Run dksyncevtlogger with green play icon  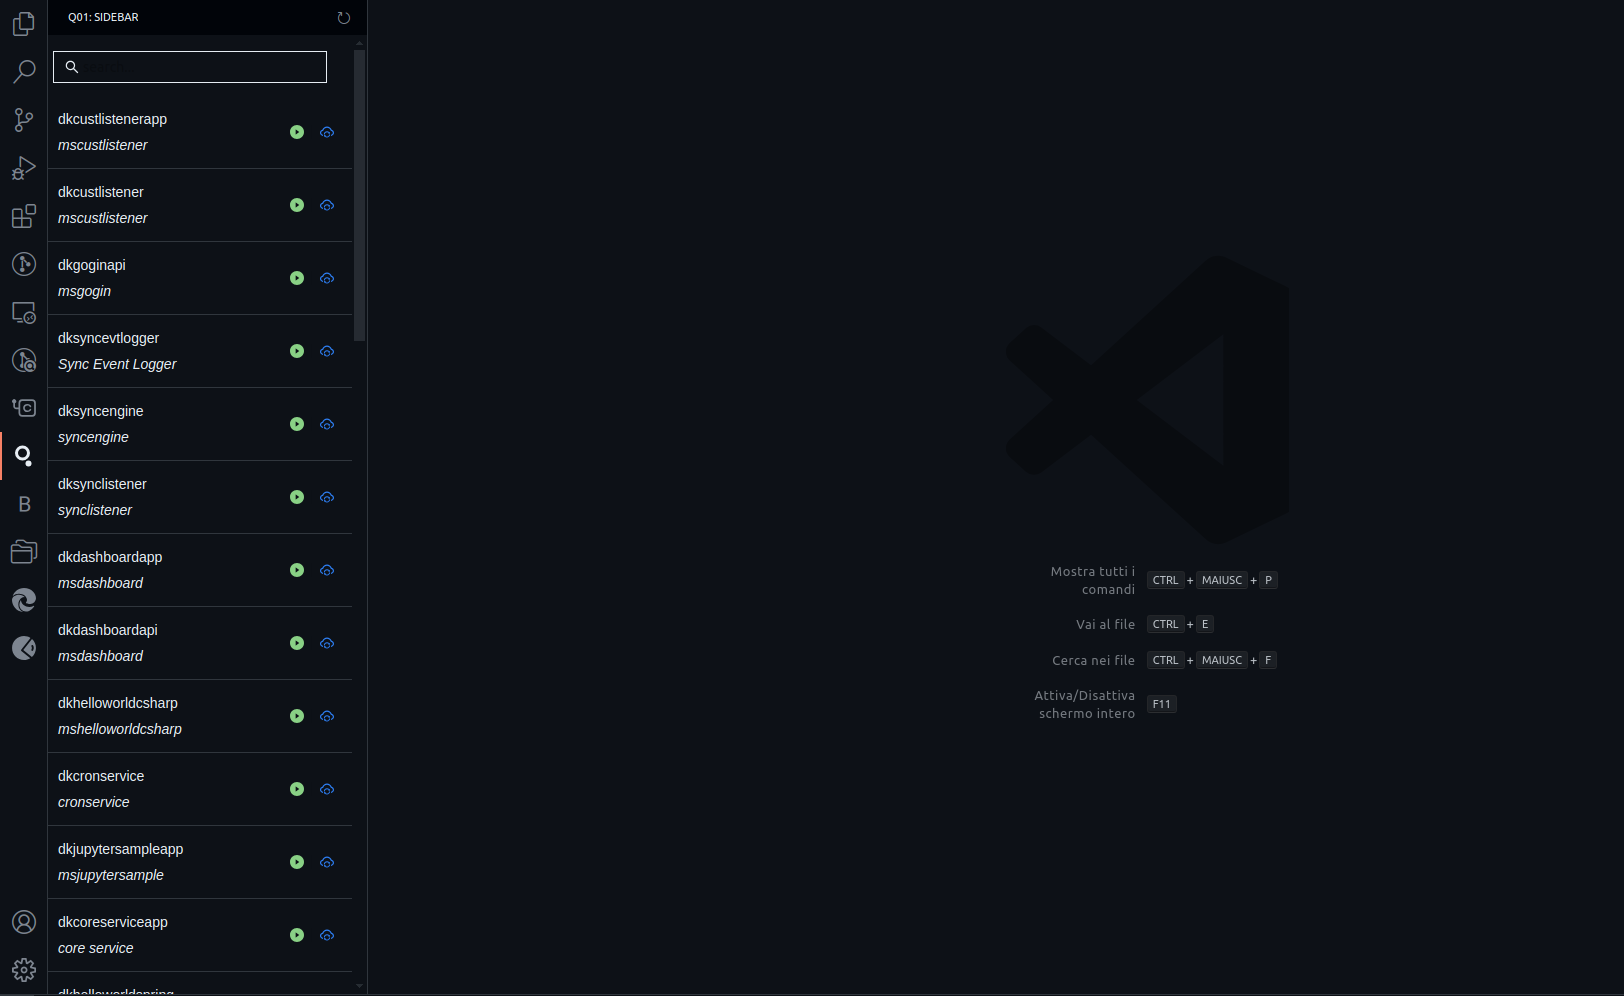pos(297,351)
